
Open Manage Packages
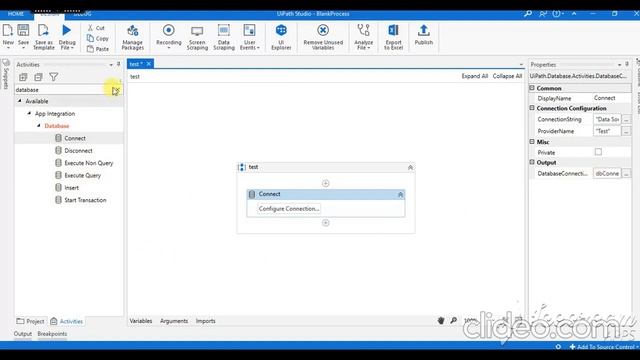pos(133,36)
